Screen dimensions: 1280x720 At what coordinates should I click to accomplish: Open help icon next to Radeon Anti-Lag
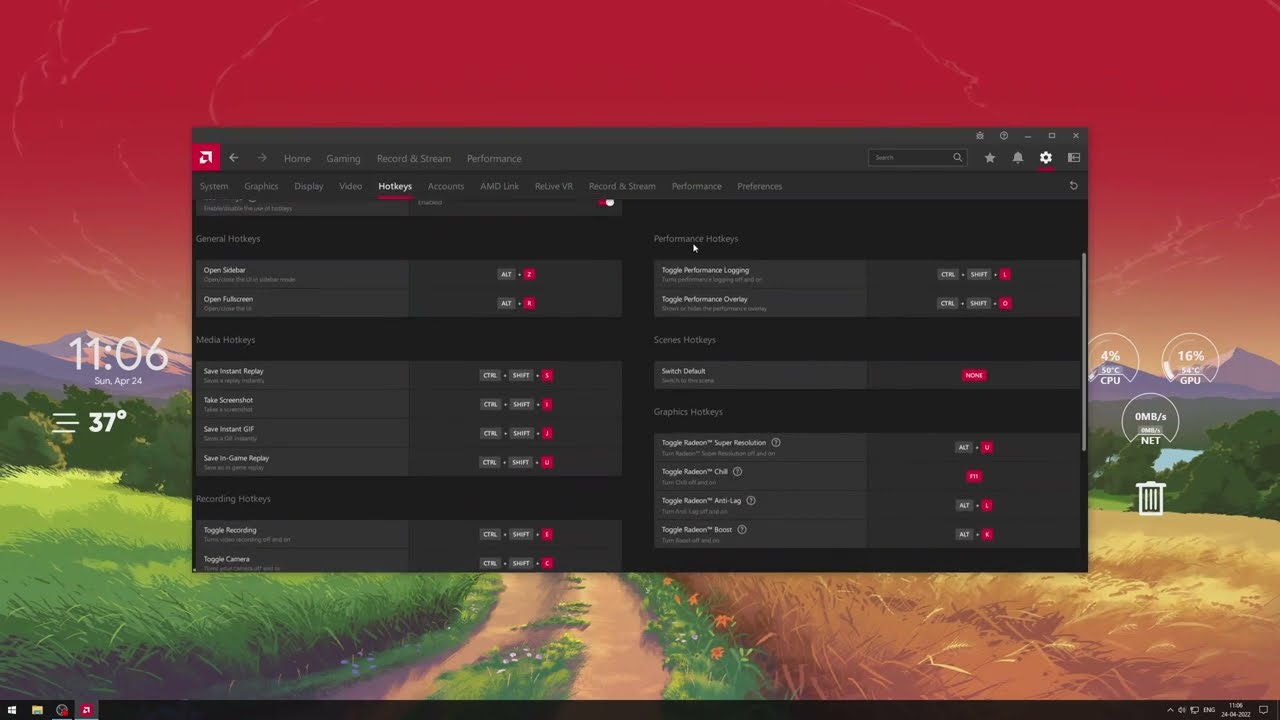click(x=750, y=500)
